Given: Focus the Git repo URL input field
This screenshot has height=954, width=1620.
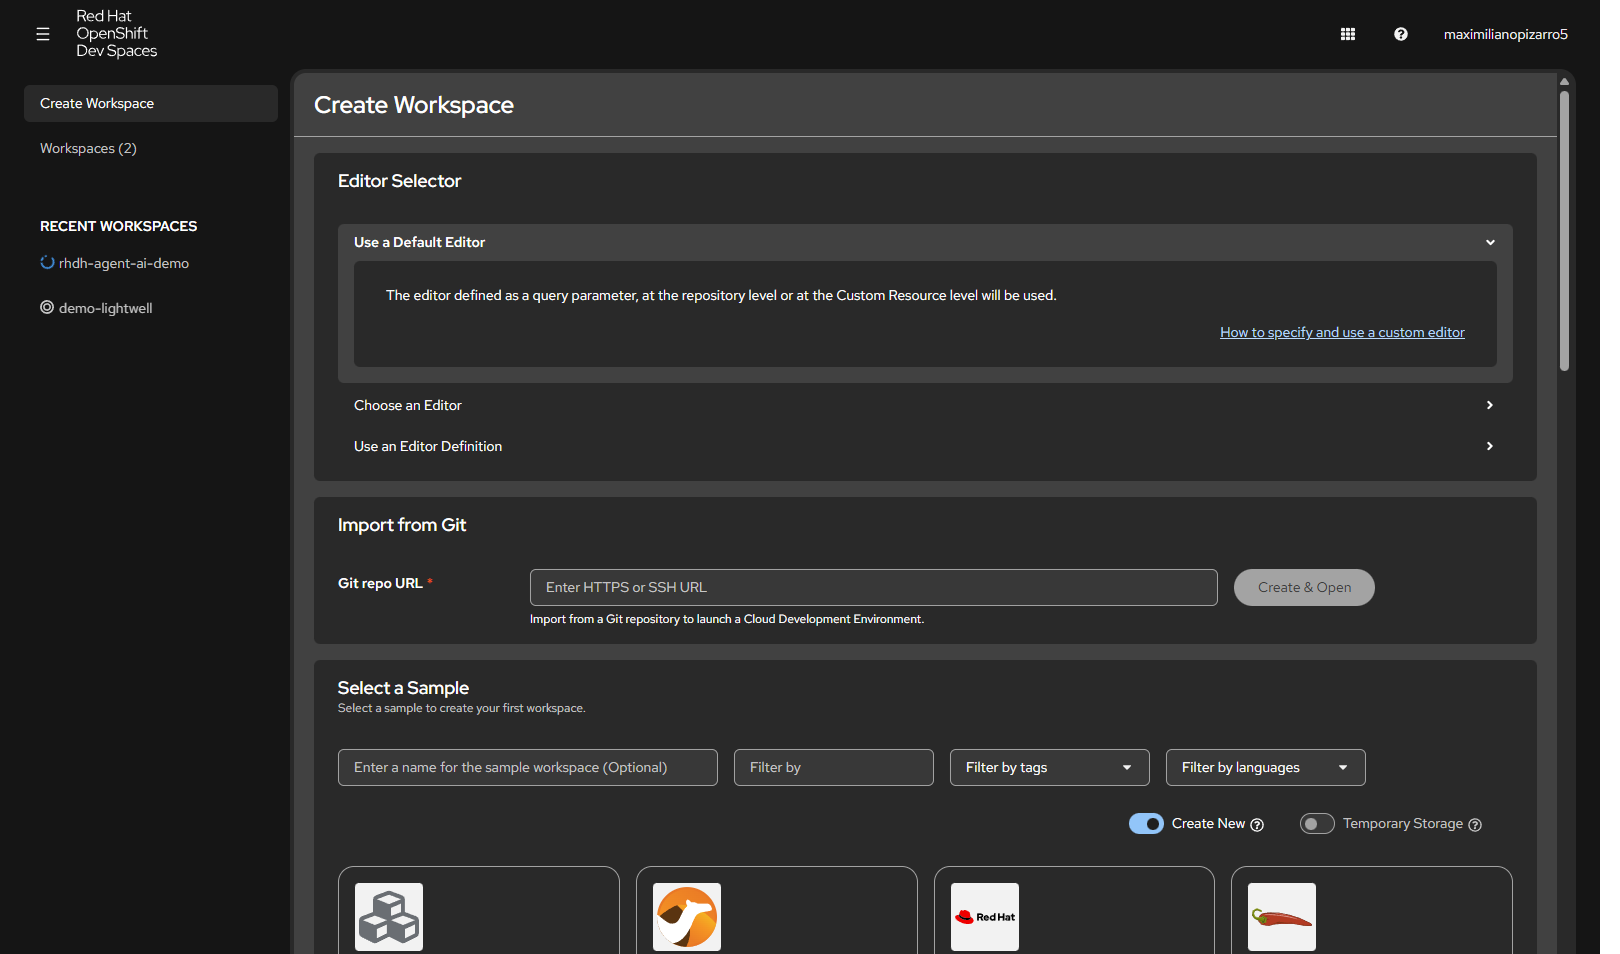Looking at the screenshot, I should pos(874,587).
